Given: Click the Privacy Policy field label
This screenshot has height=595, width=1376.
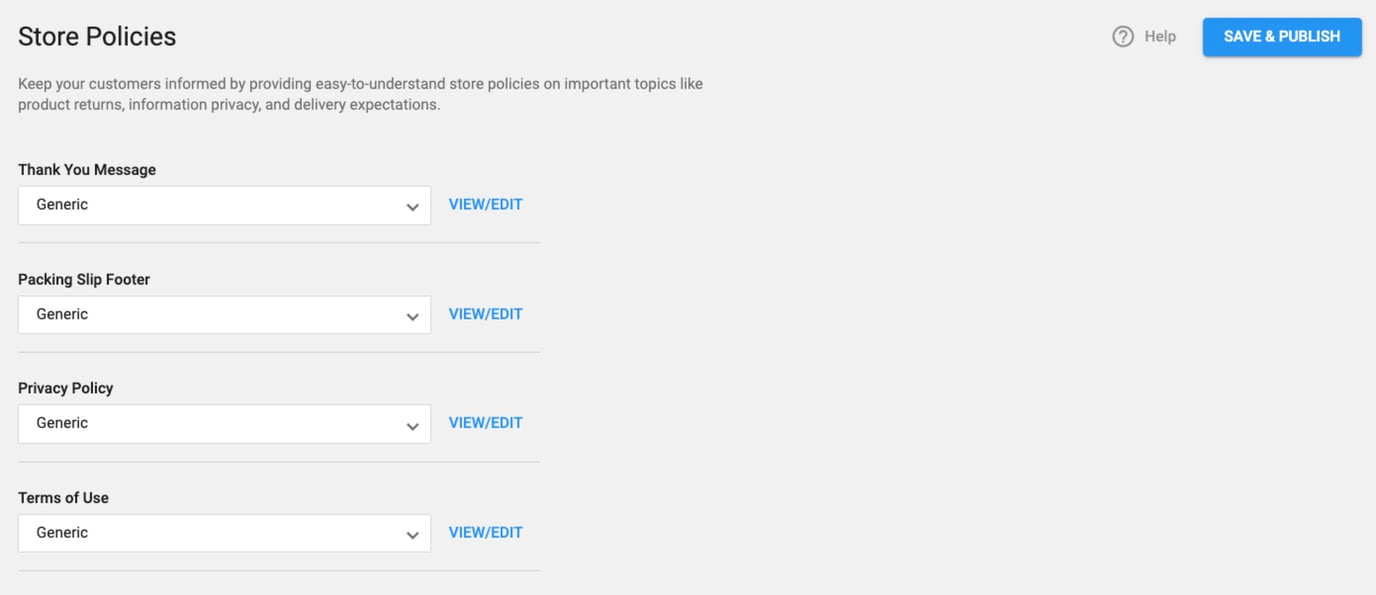Looking at the screenshot, I should pyautogui.click(x=66, y=388).
